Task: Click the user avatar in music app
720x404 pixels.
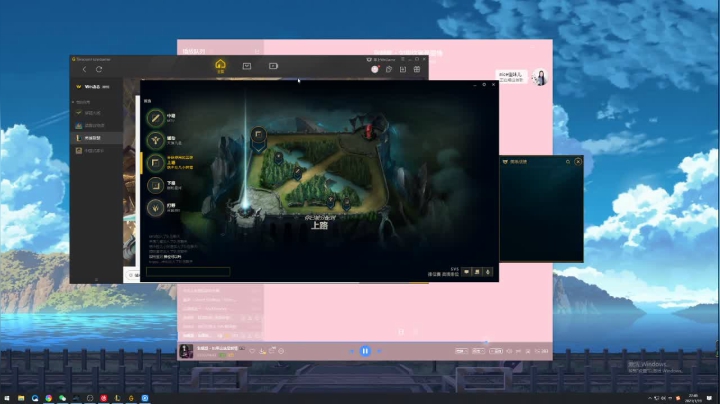Action: [540, 77]
